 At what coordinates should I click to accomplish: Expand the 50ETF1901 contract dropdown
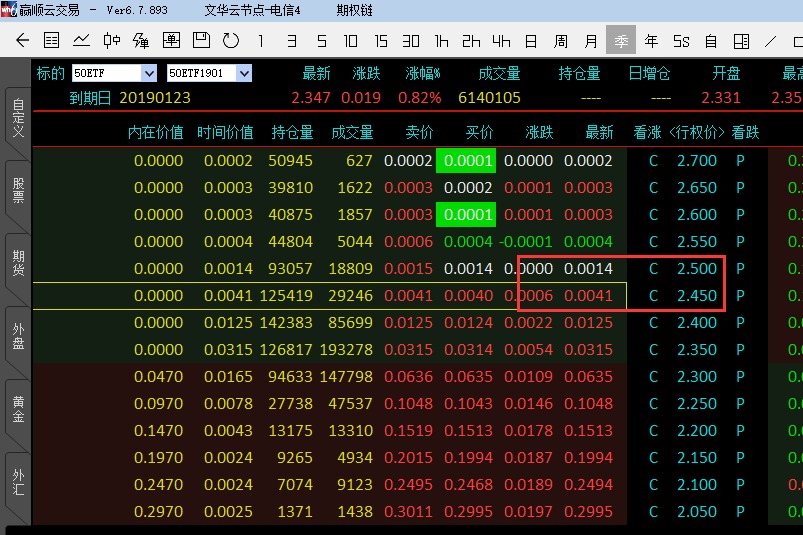[x=244, y=73]
